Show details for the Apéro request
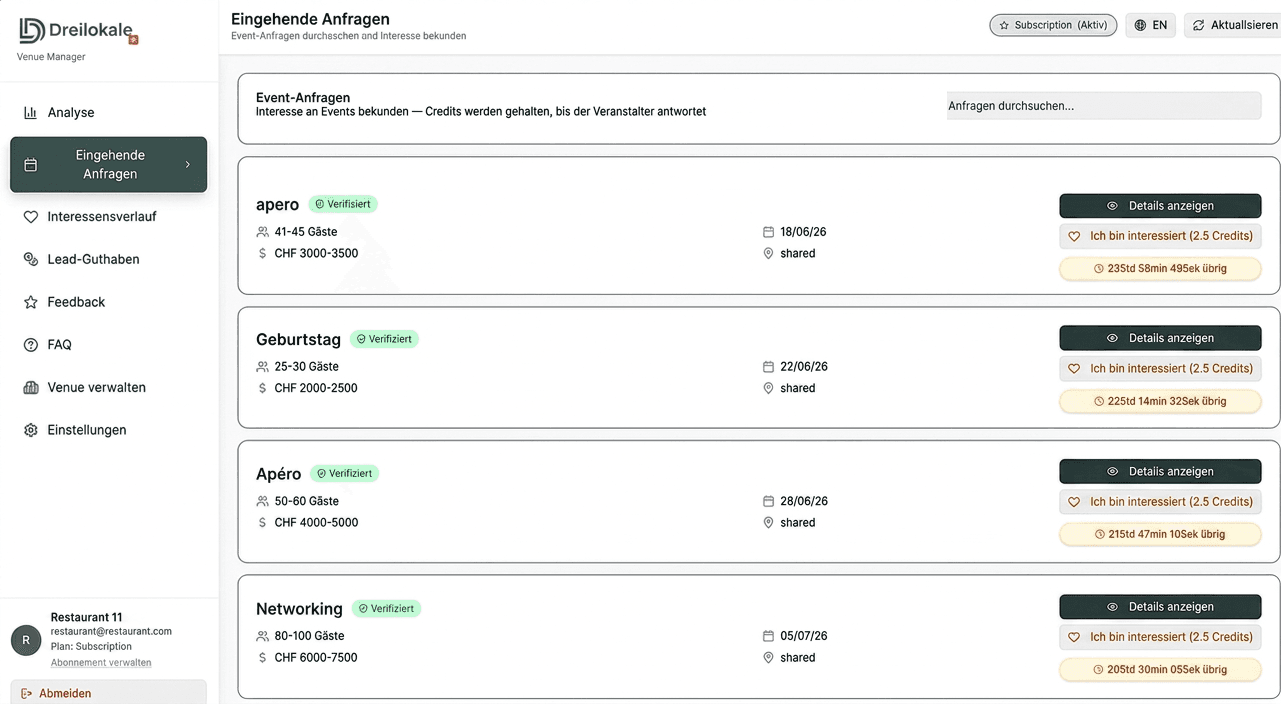1281x704 pixels. (1160, 471)
